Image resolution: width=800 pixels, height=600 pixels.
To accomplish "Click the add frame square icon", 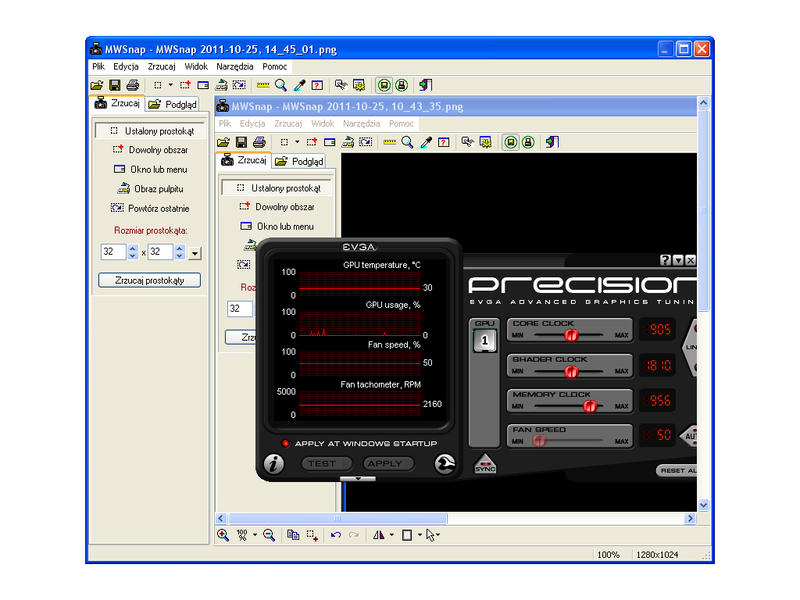I will [407, 535].
